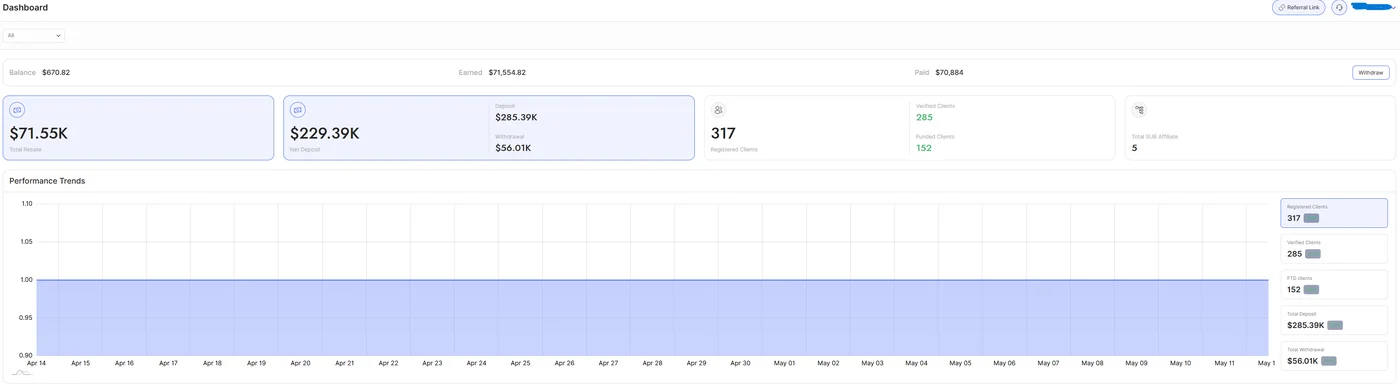This screenshot has height=387, width=1400.
Task: Click the Net Deposit card money icon
Action: click(x=297, y=110)
